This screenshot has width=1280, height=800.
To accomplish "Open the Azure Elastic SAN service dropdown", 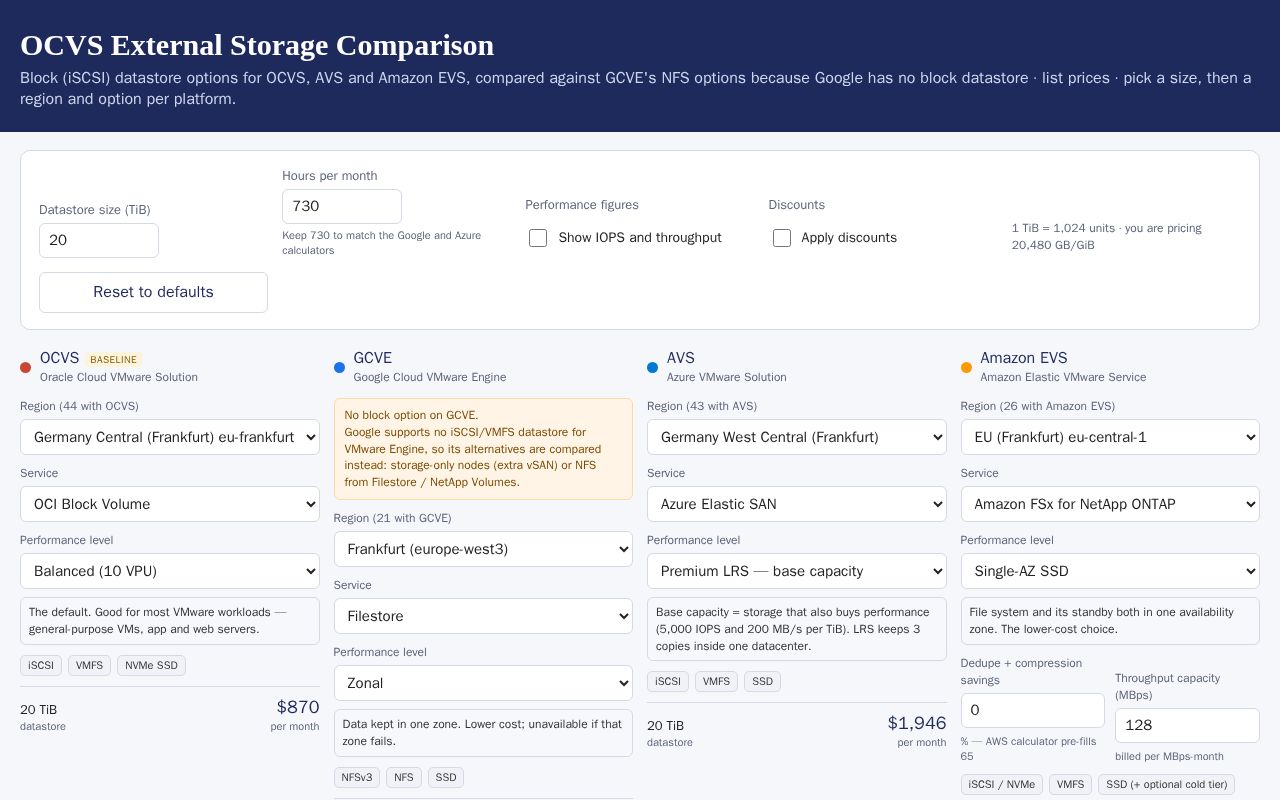I will [x=797, y=504].
